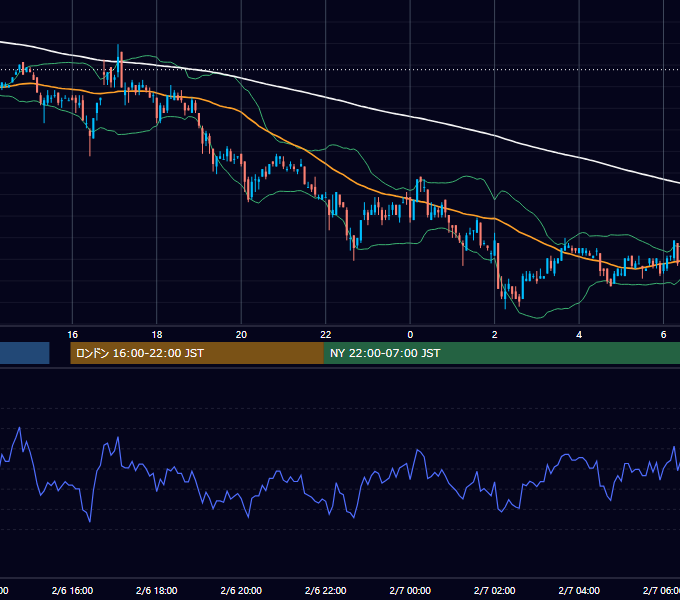Screen dimensions: 680x600
Task: Click the 2/6 18:00 time label
Action: pyautogui.click(x=157, y=590)
